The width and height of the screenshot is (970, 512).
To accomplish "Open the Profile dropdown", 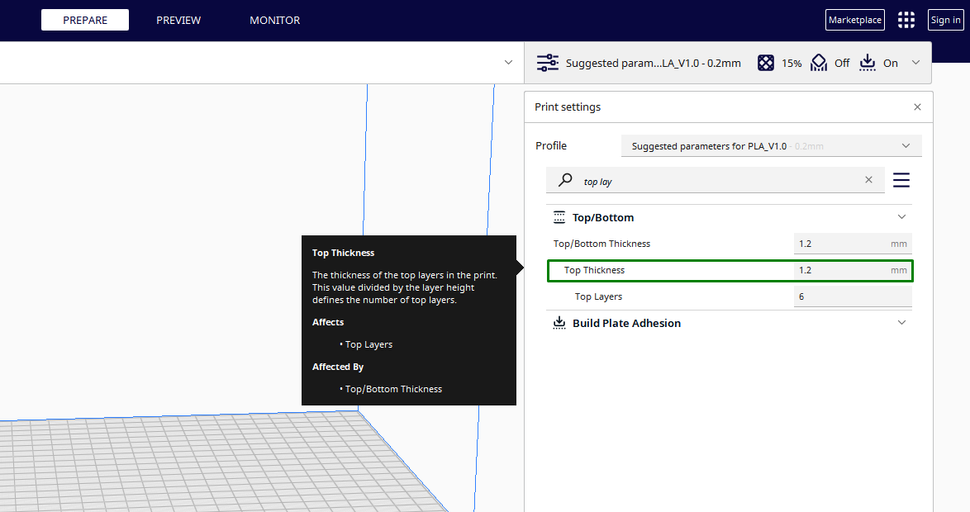I will click(x=771, y=146).
